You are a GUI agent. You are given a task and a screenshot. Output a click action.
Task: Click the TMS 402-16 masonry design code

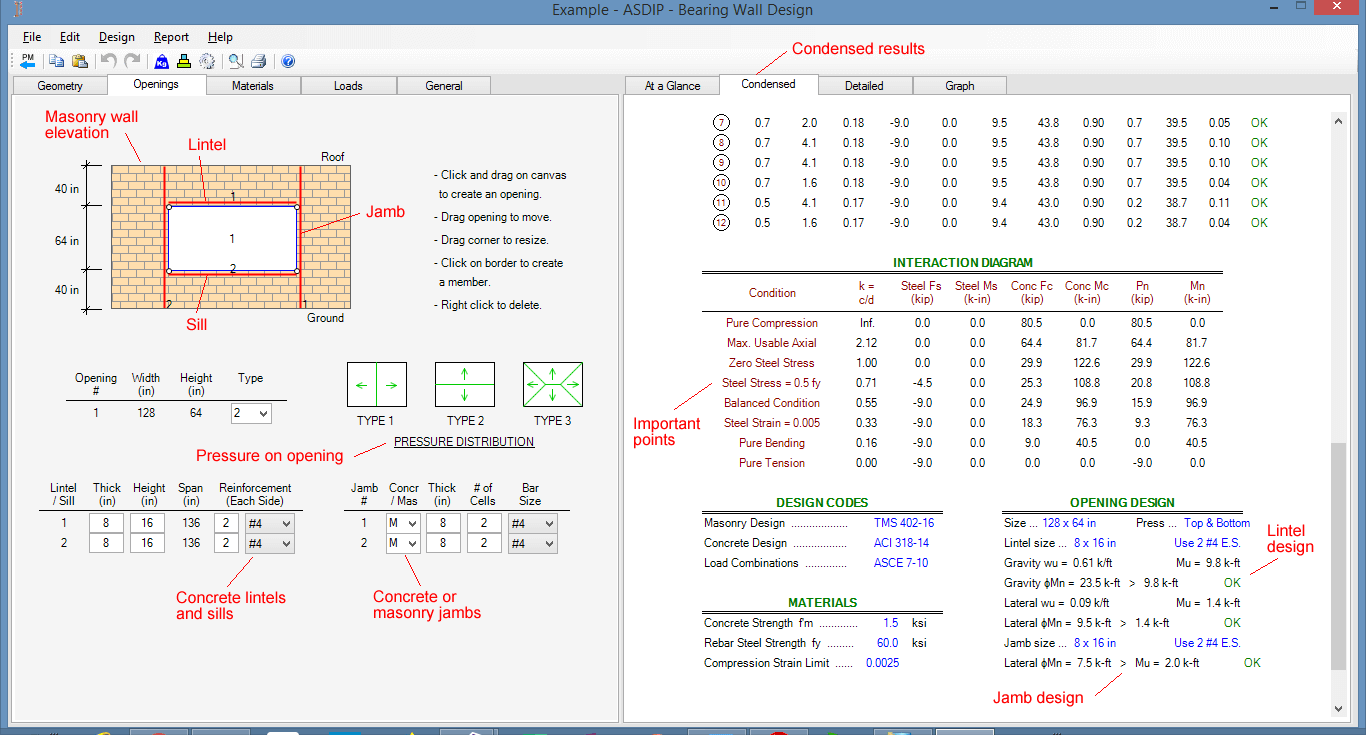coord(904,523)
